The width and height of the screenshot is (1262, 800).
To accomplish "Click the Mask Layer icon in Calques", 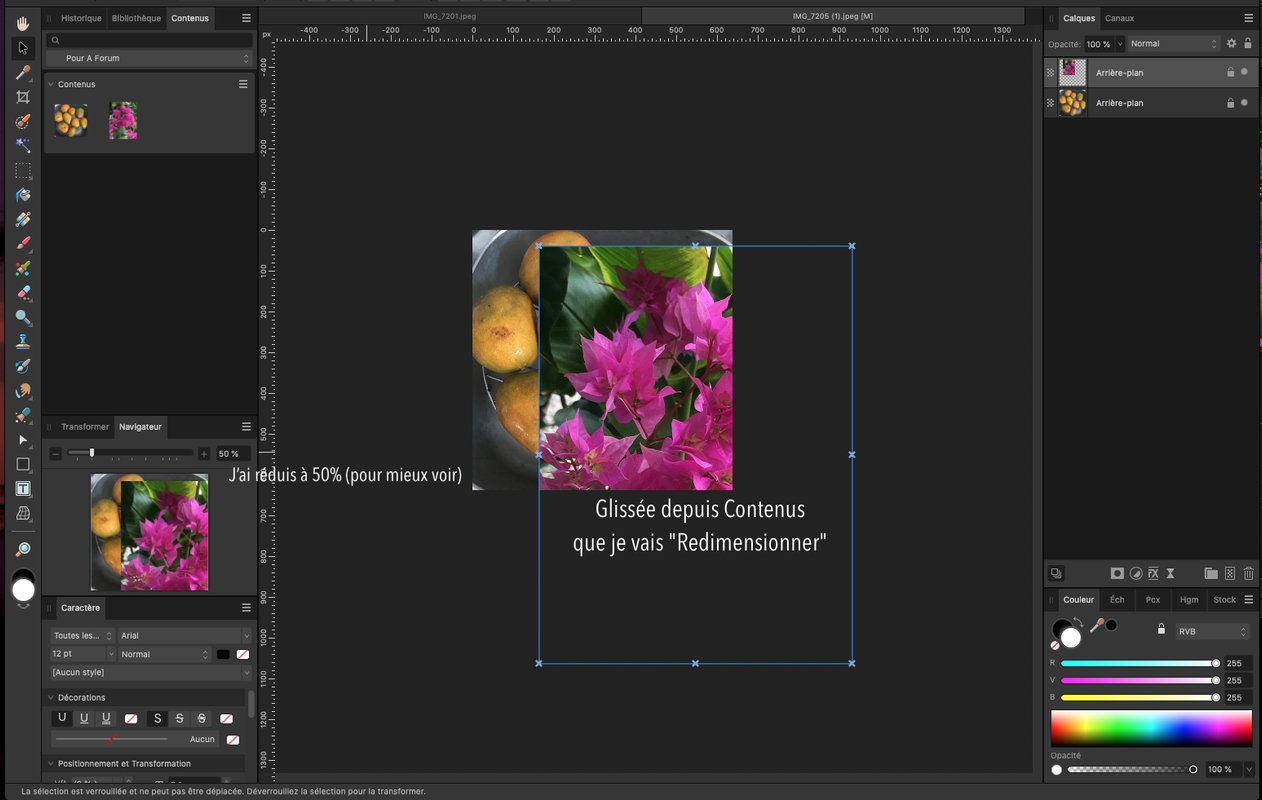I will click(x=1117, y=573).
